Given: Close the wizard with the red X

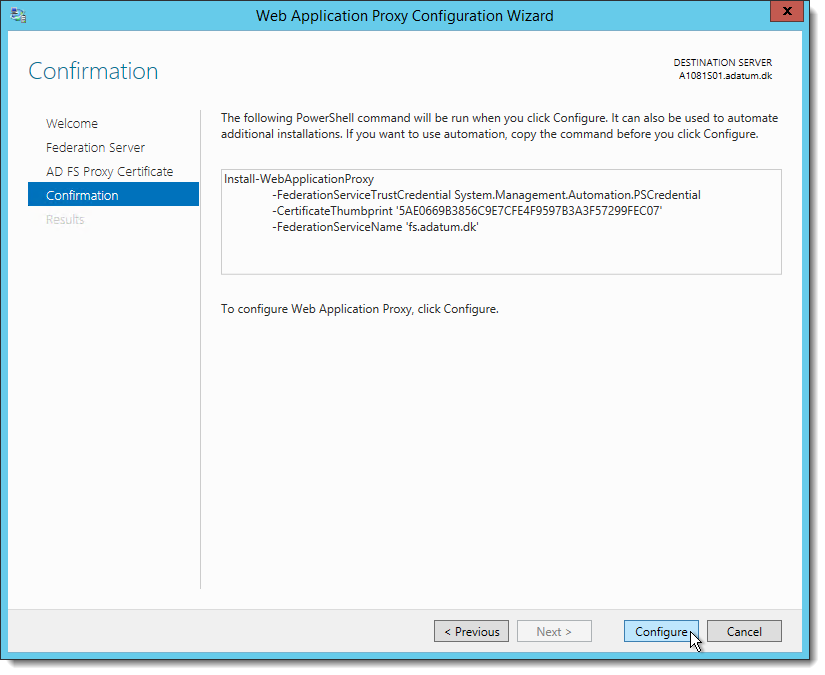Looking at the screenshot, I should pyautogui.click(x=787, y=11).
